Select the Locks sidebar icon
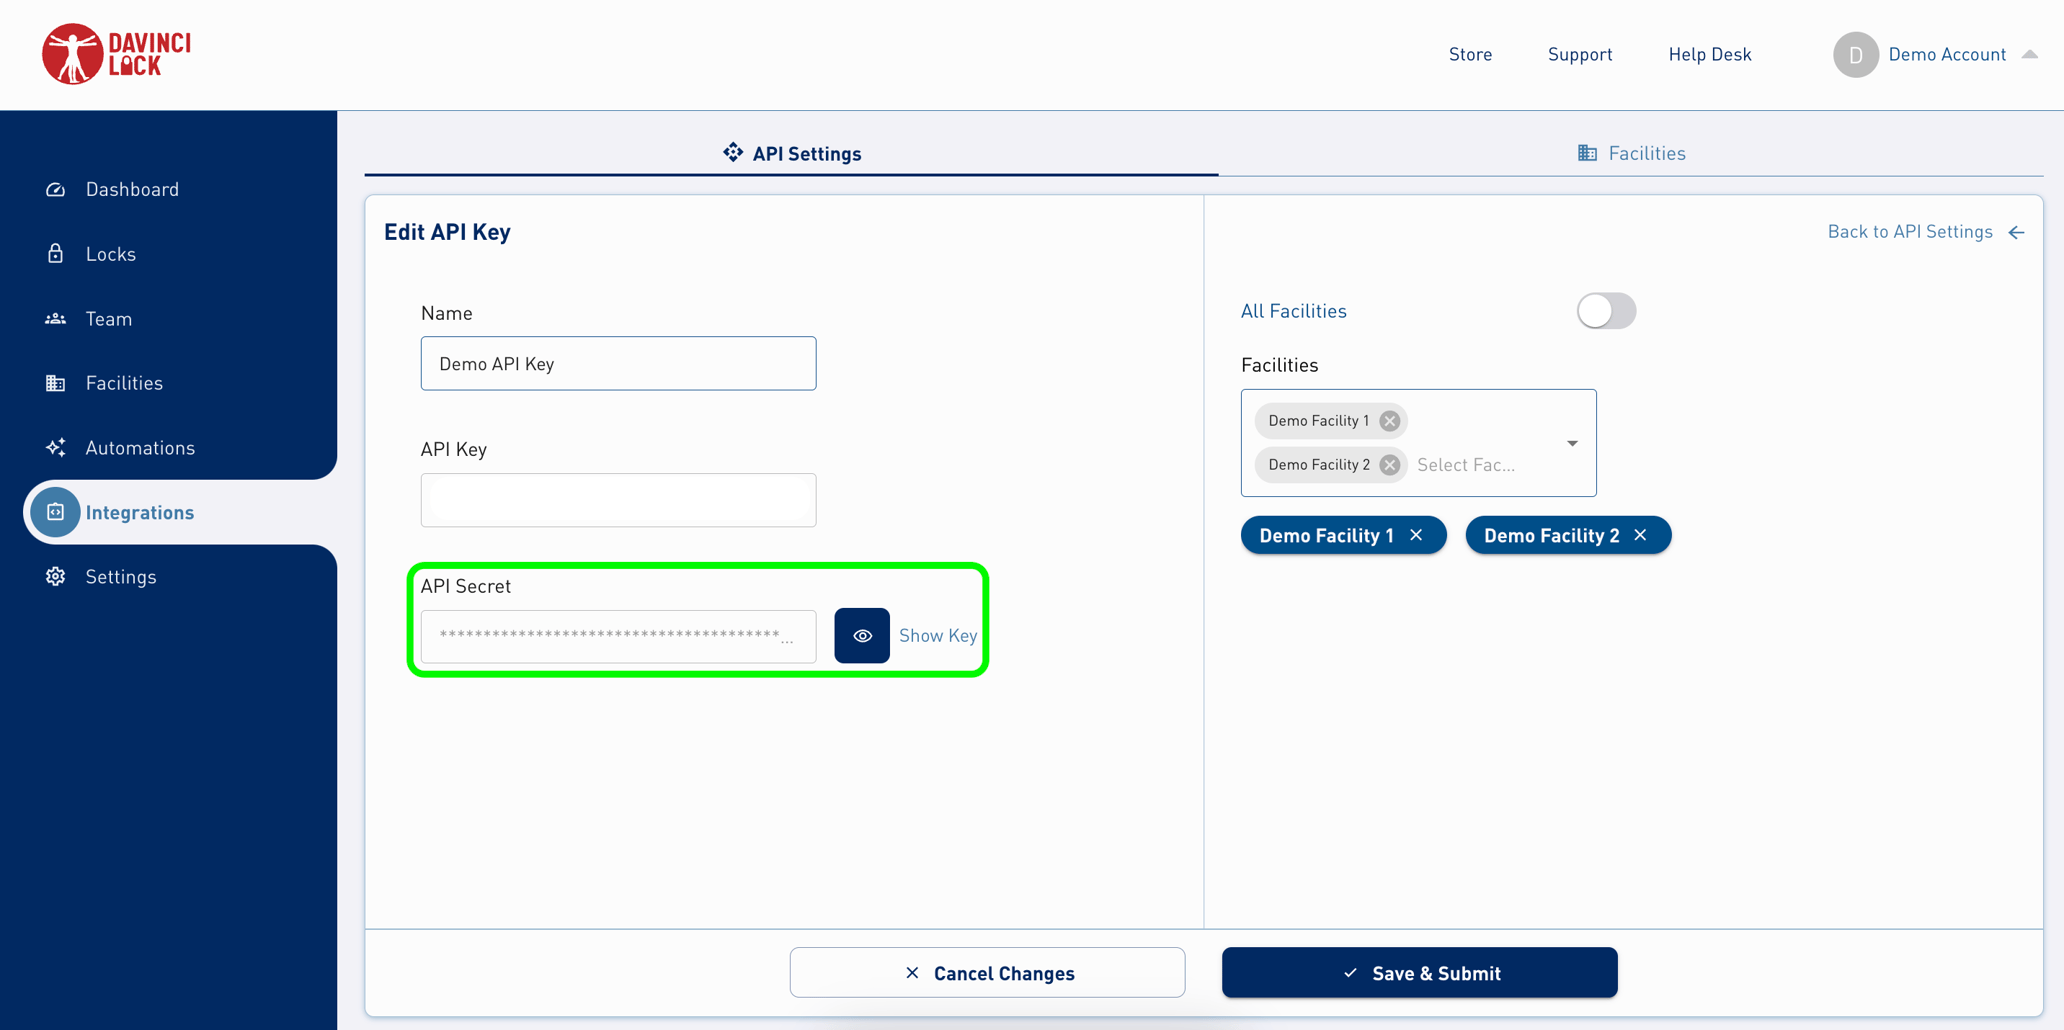 click(x=55, y=253)
